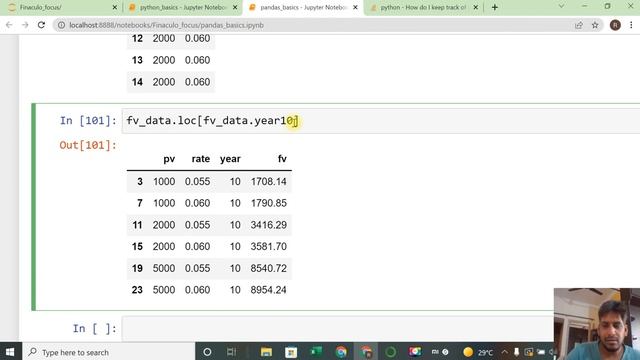Click row index 7 in output table
Screen dimensions: 640x360
pos(140,203)
